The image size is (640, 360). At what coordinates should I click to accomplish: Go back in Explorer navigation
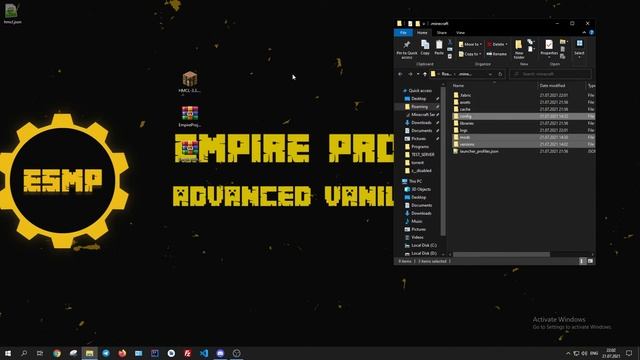[400, 74]
